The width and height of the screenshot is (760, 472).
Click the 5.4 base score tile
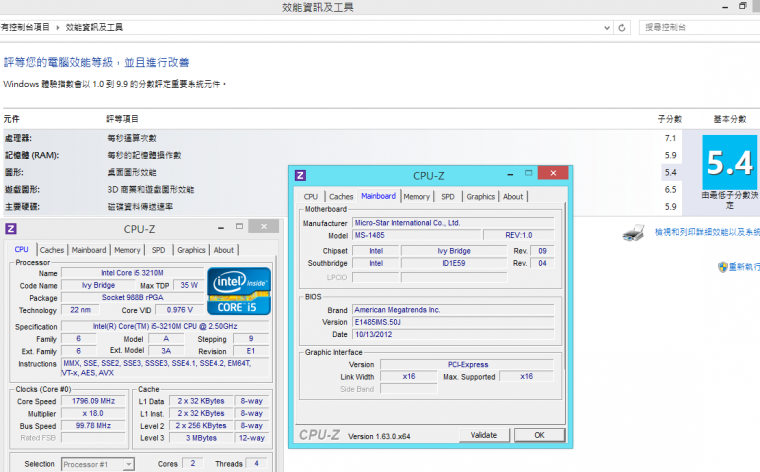pyautogui.click(x=729, y=162)
